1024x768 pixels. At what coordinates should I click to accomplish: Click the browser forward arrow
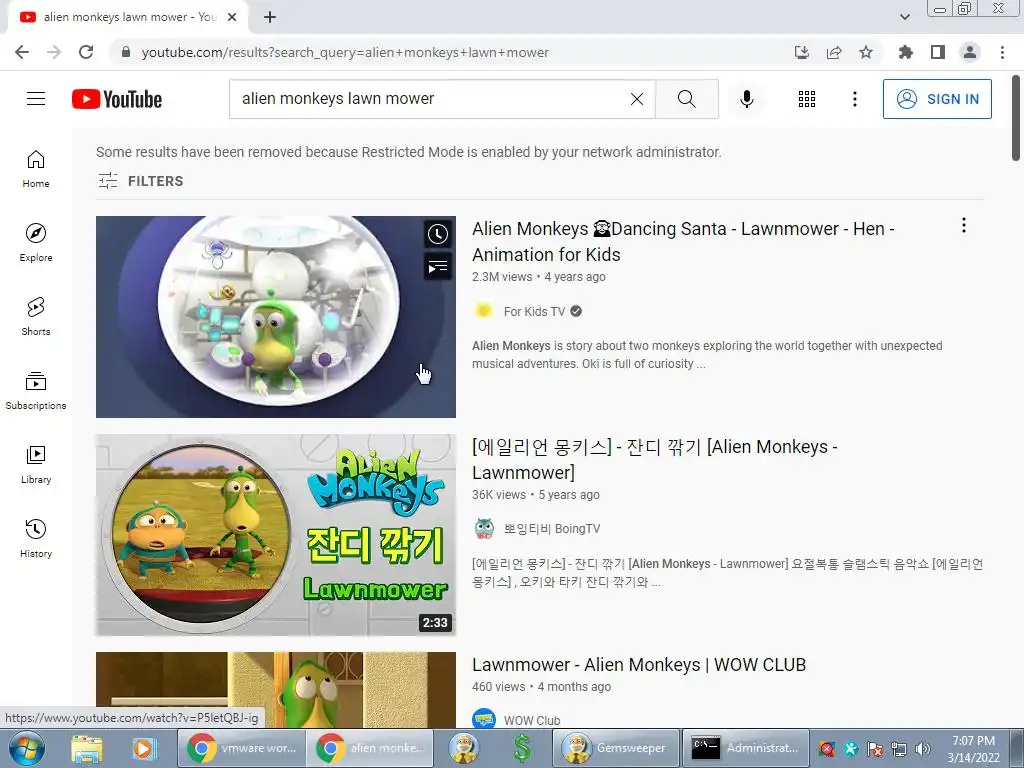coord(54,52)
